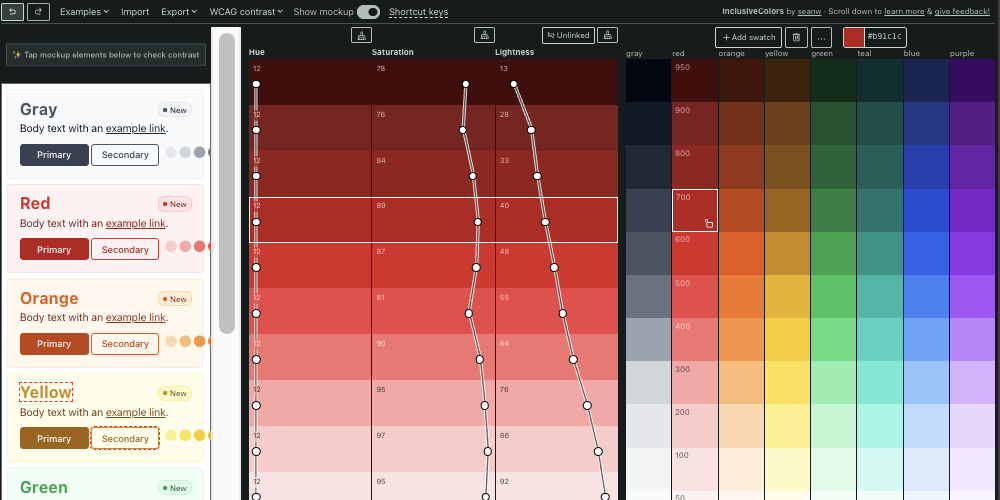Select the blue column header
The width and height of the screenshot is (1000, 500).
(911, 54)
